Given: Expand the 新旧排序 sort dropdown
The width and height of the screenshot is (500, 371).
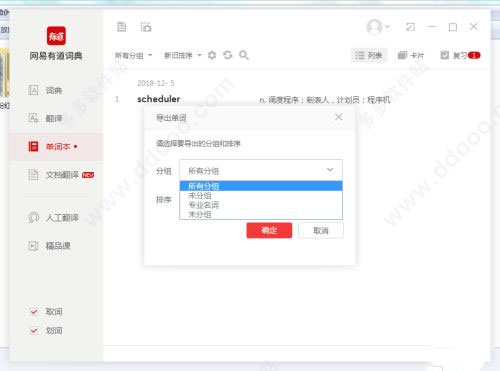Looking at the screenshot, I should (183, 55).
